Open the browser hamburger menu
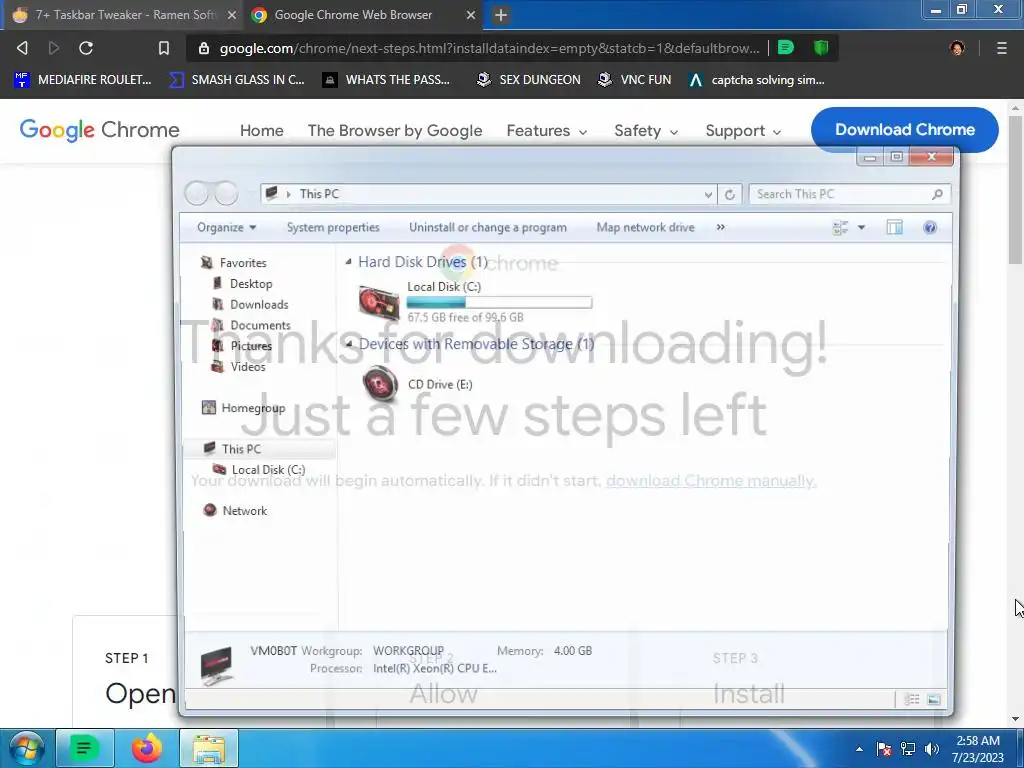The height and width of the screenshot is (768, 1024). pos(1001,48)
